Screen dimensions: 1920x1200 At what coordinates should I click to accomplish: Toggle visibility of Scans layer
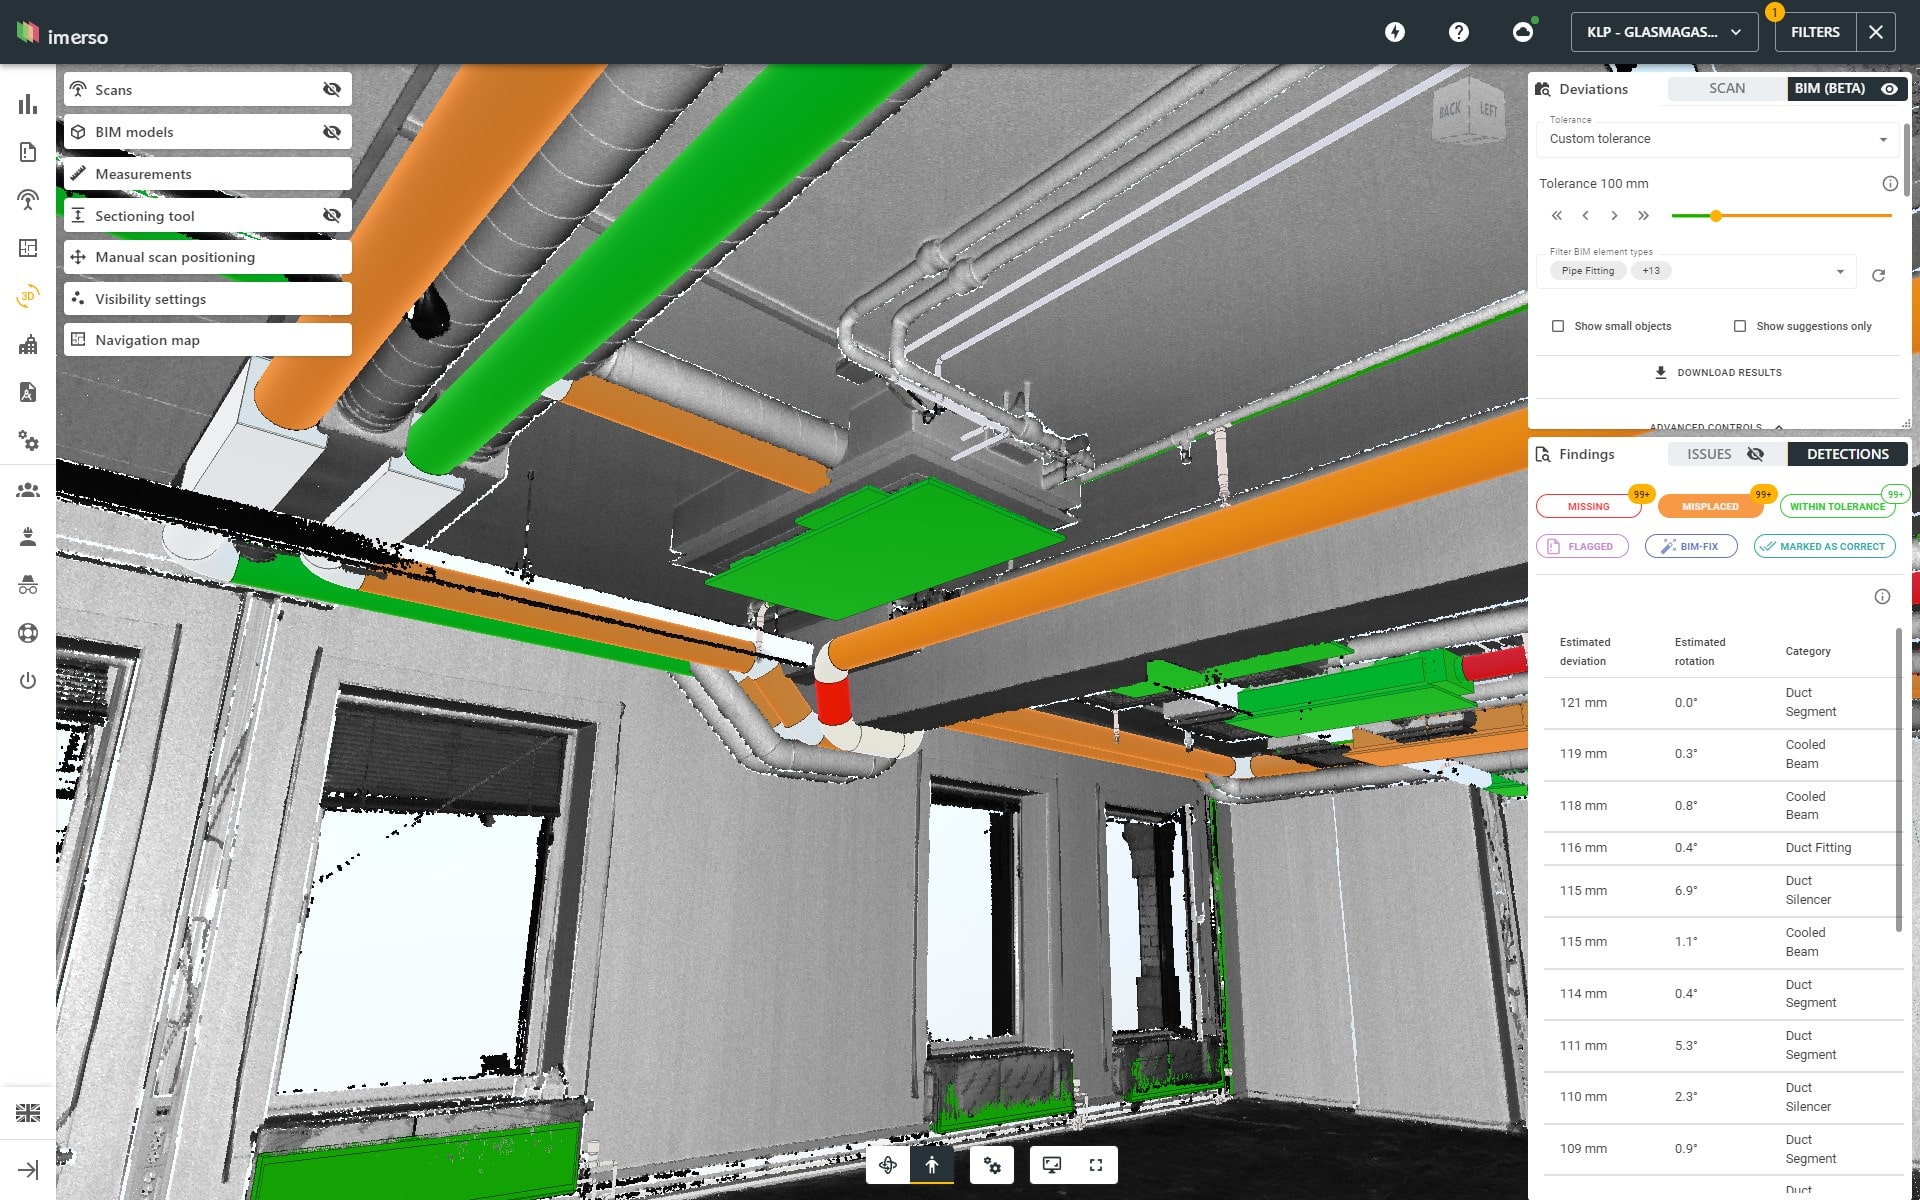332,90
